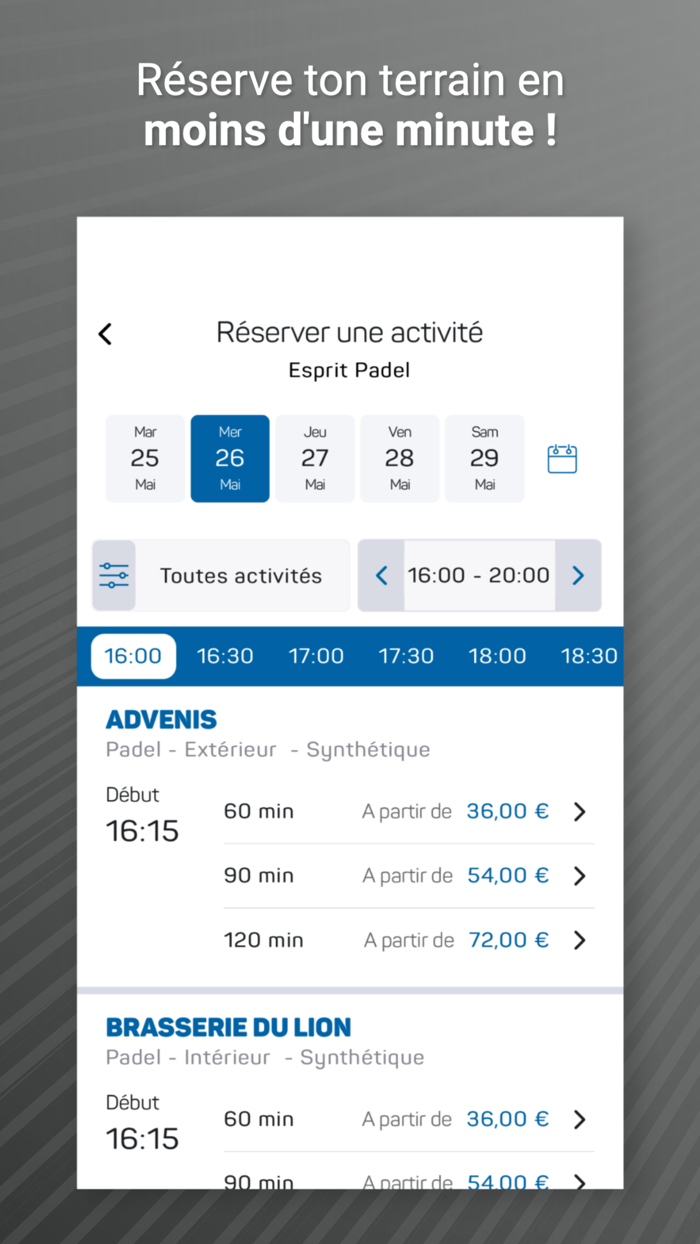The image size is (700, 1244).
Task: Select Thursday 27 May date
Action: pyautogui.click(x=315, y=458)
